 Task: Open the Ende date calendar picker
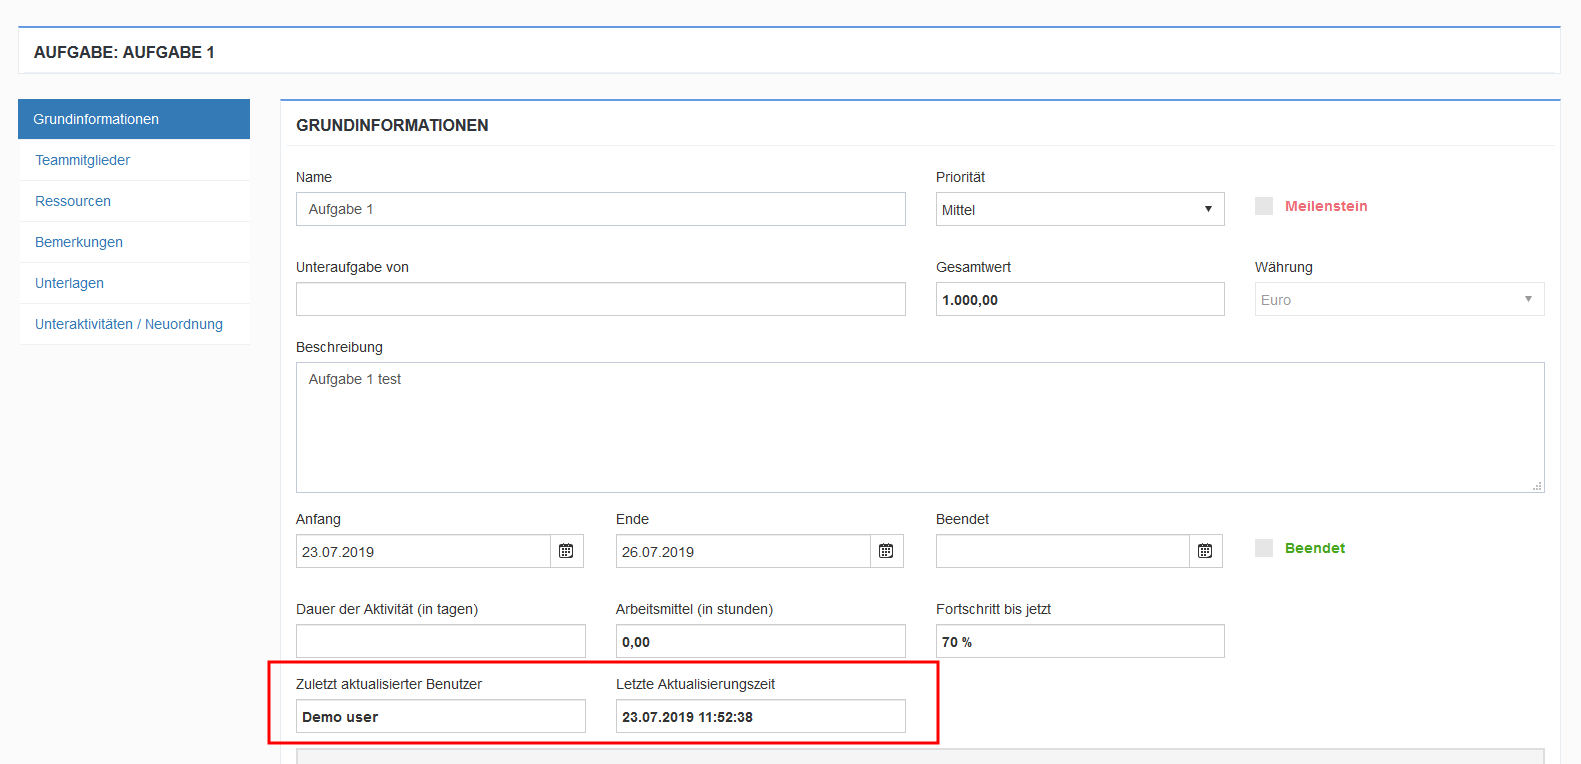[x=886, y=551]
